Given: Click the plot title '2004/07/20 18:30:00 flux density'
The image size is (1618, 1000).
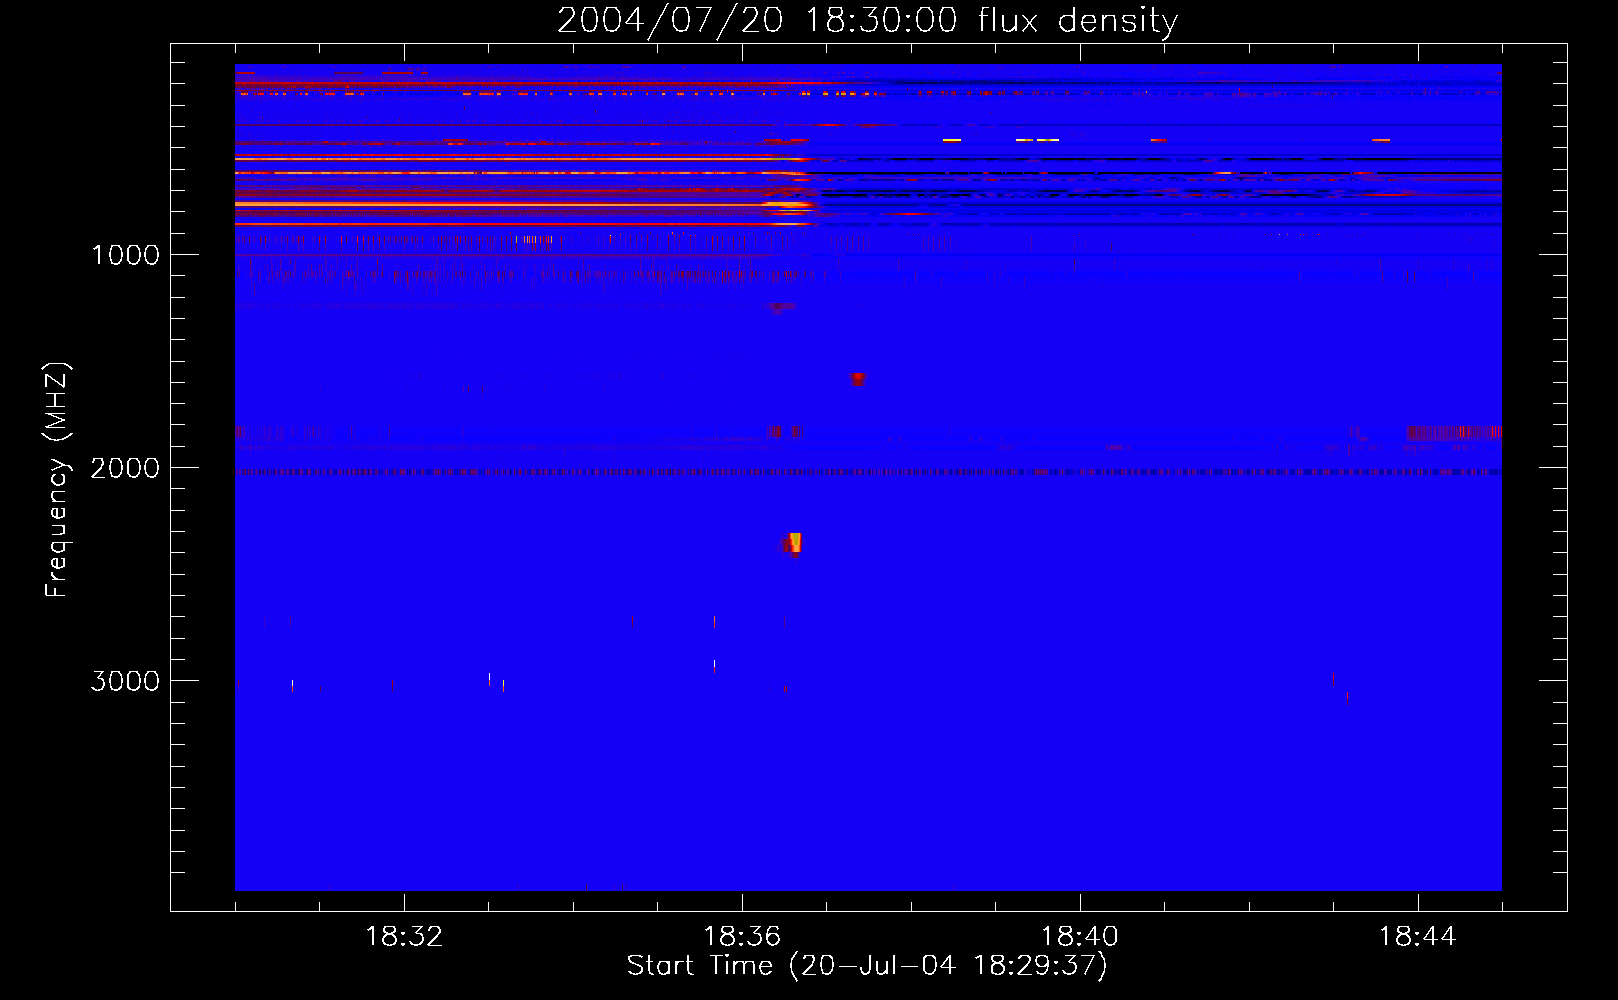Looking at the screenshot, I should coord(867,20).
